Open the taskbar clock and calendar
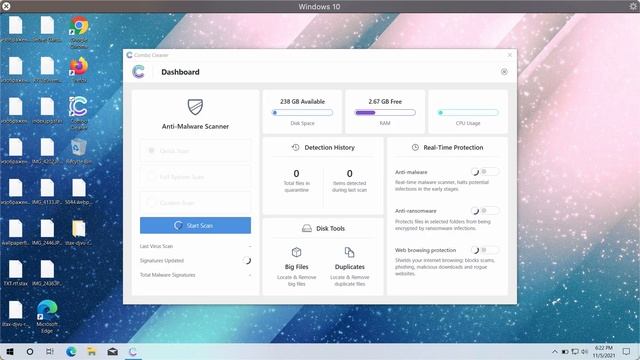Screen dimensions: 640x360 (x=604, y=351)
